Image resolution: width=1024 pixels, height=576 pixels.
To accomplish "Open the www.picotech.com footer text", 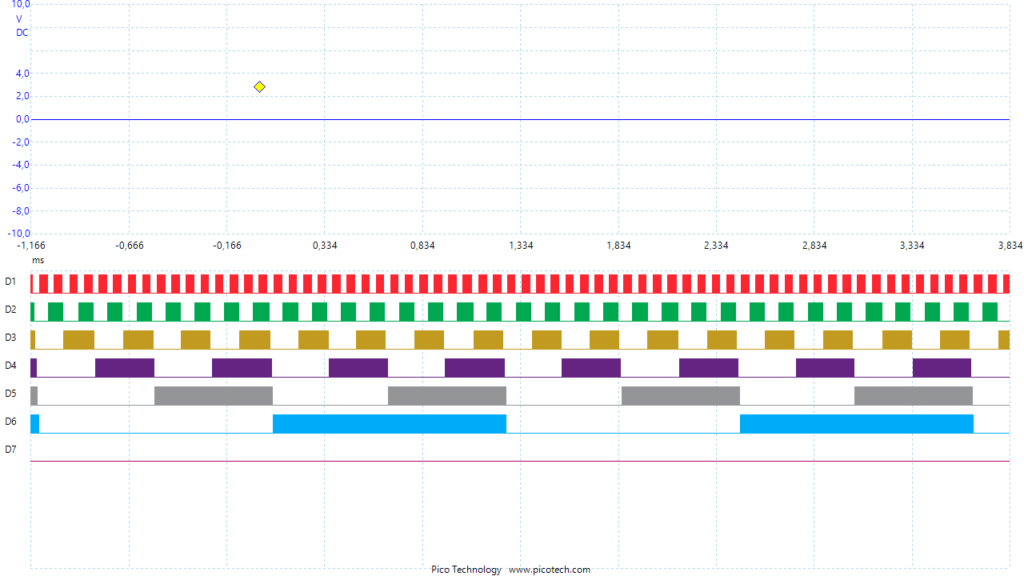I will point(549,569).
